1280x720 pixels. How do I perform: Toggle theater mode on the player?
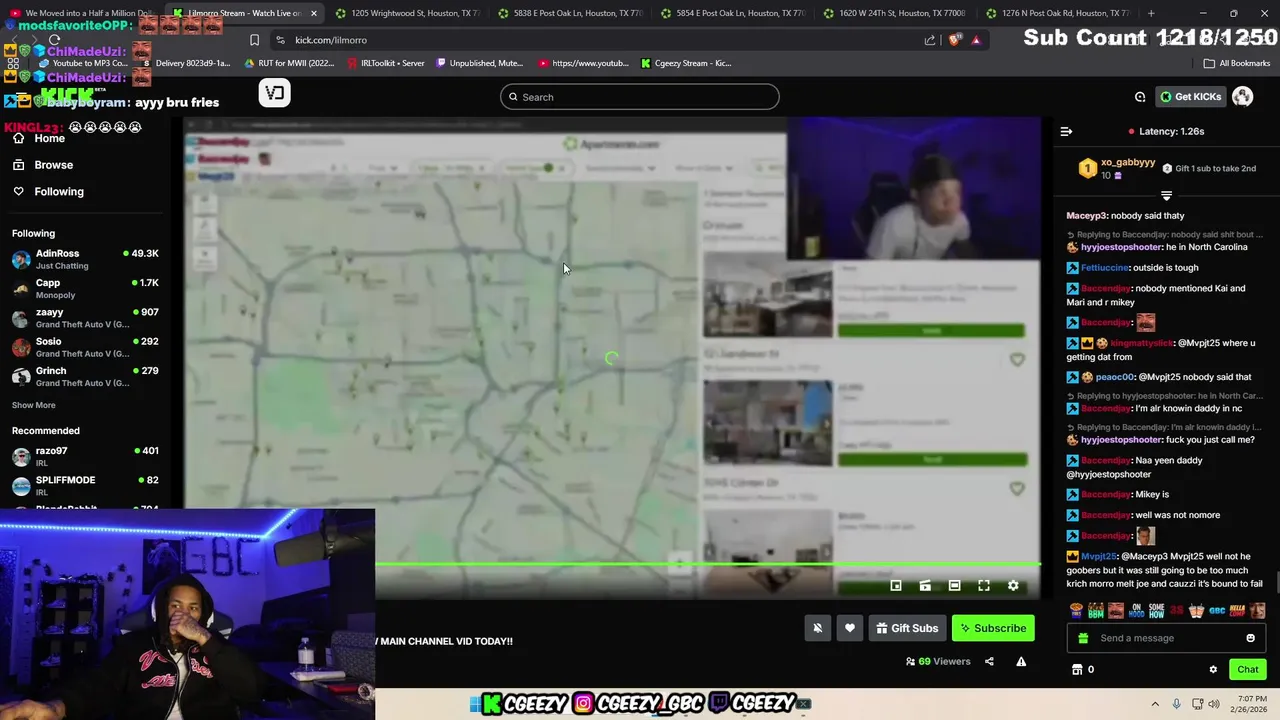tap(954, 586)
